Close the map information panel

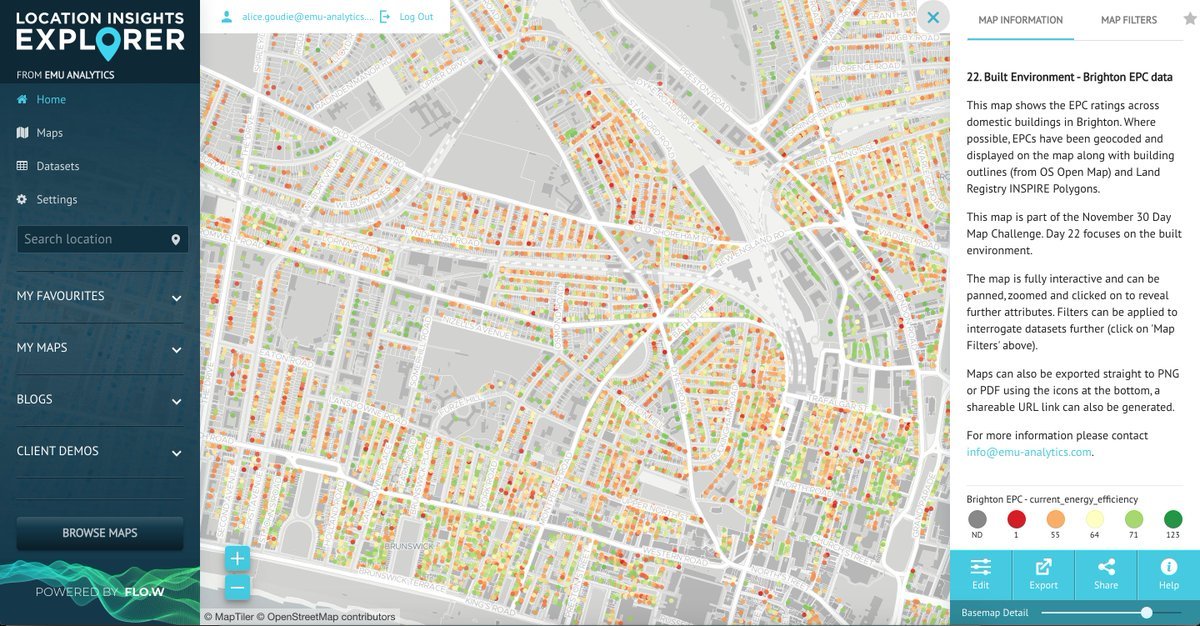933,17
